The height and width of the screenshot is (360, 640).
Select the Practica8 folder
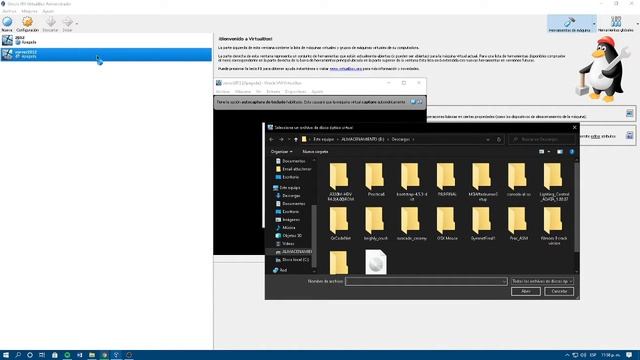click(x=376, y=180)
